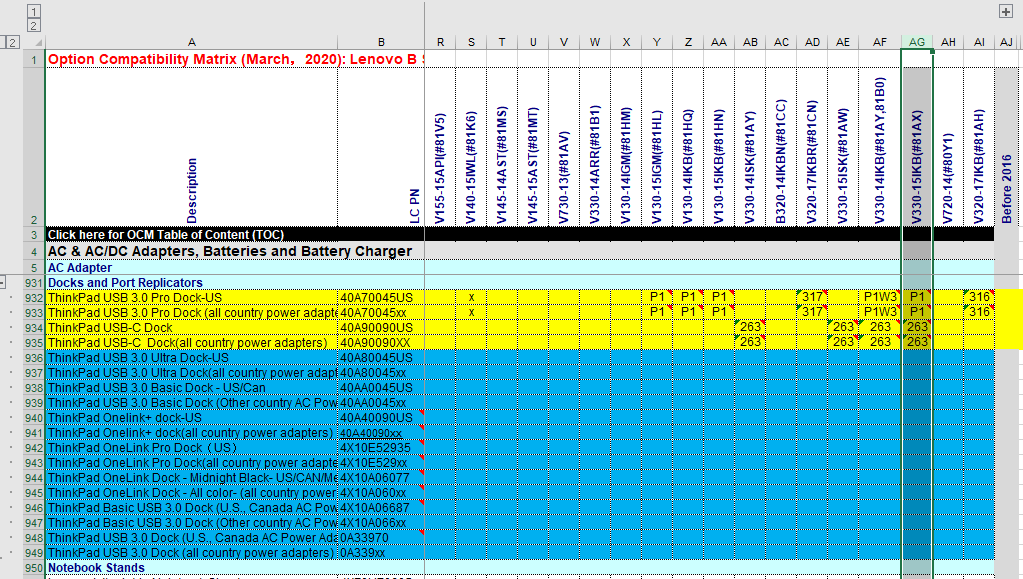Collapse the row group beside row 931
The width and height of the screenshot is (1023, 579).
coord(2,283)
